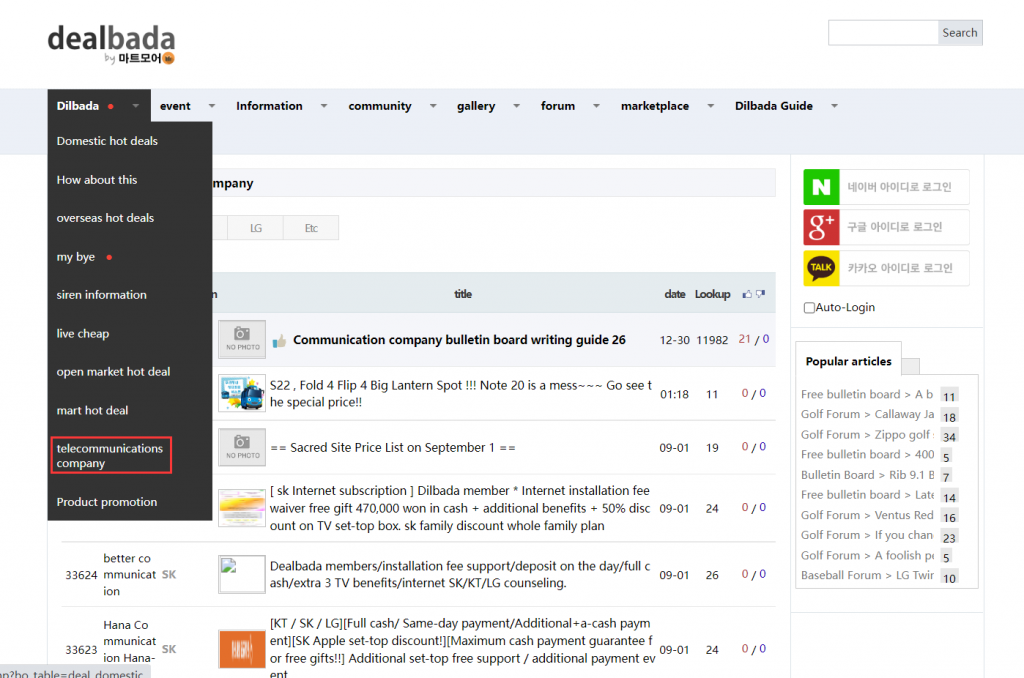Toggle the Auto-Login checkbox
The height and width of the screenshot is (678, 1024).
pyautogui.click(x=809, y=308)
